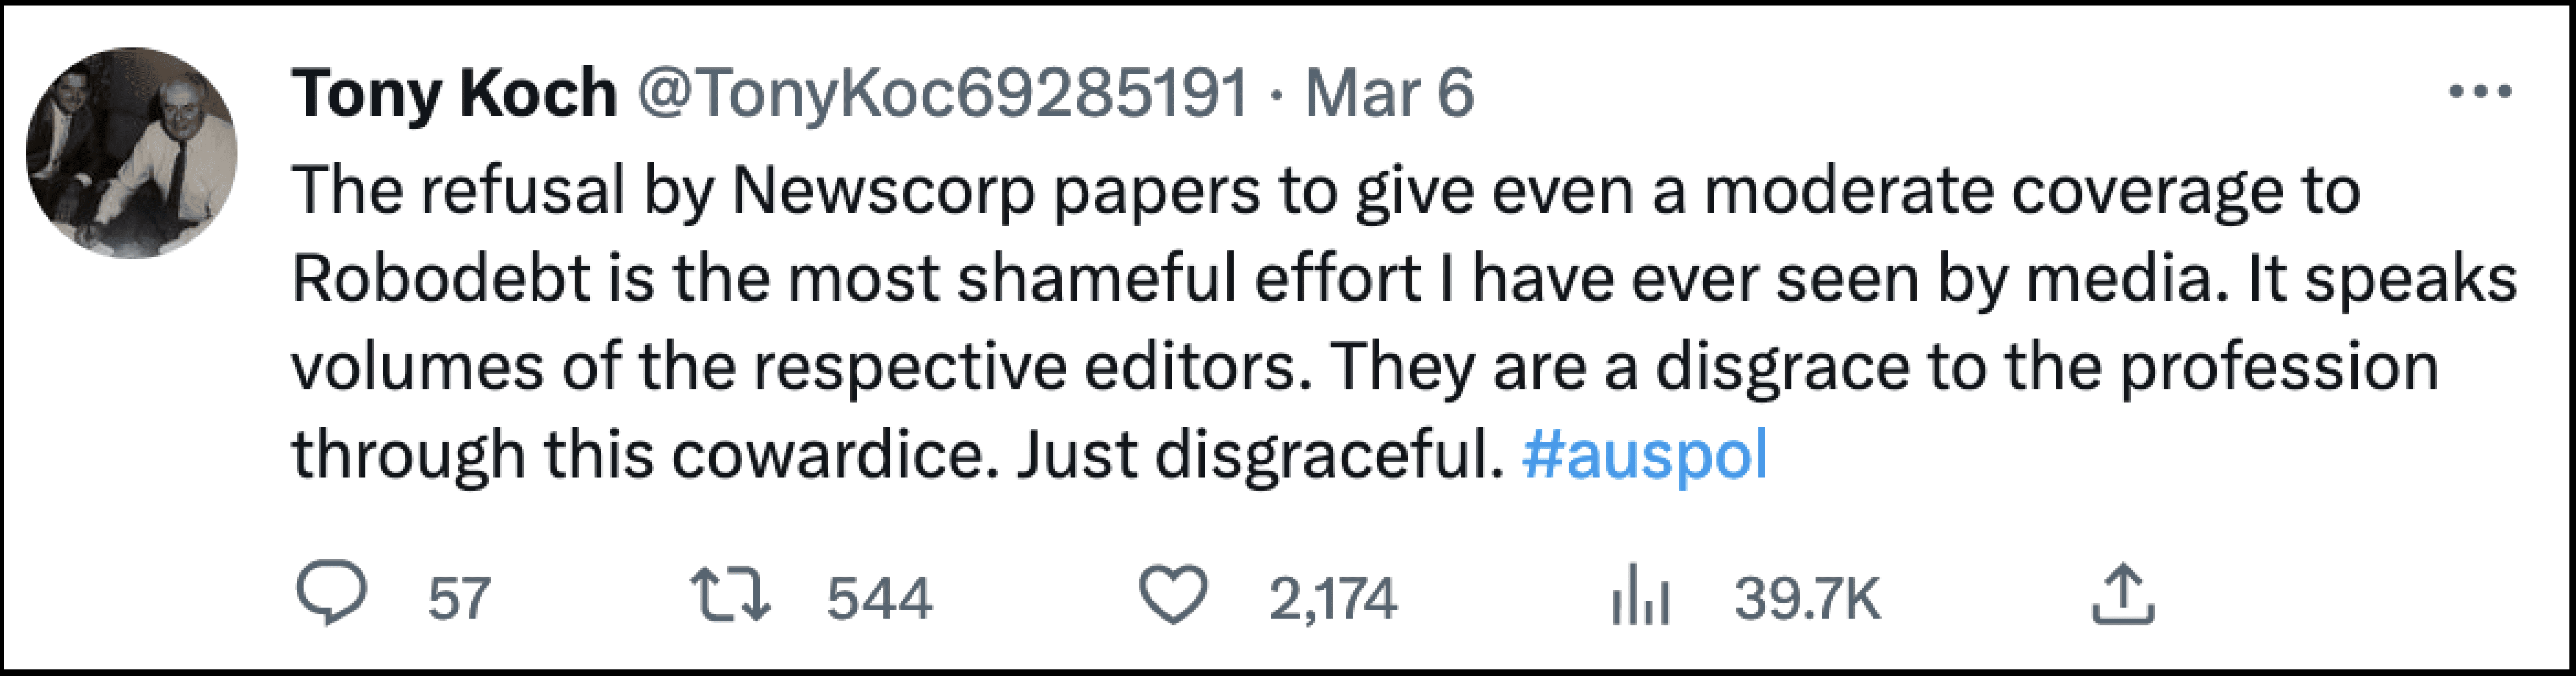Image resolution: width=2576 pixels, height=676 pixels.
Task: Open the #auspol hashtag
Action: point(1645,455)
